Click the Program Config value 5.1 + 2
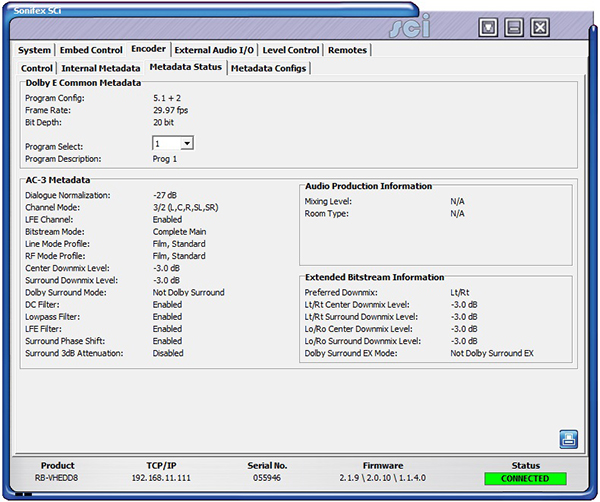The height and width of the screenshot is (502, 600). (167, 98)
